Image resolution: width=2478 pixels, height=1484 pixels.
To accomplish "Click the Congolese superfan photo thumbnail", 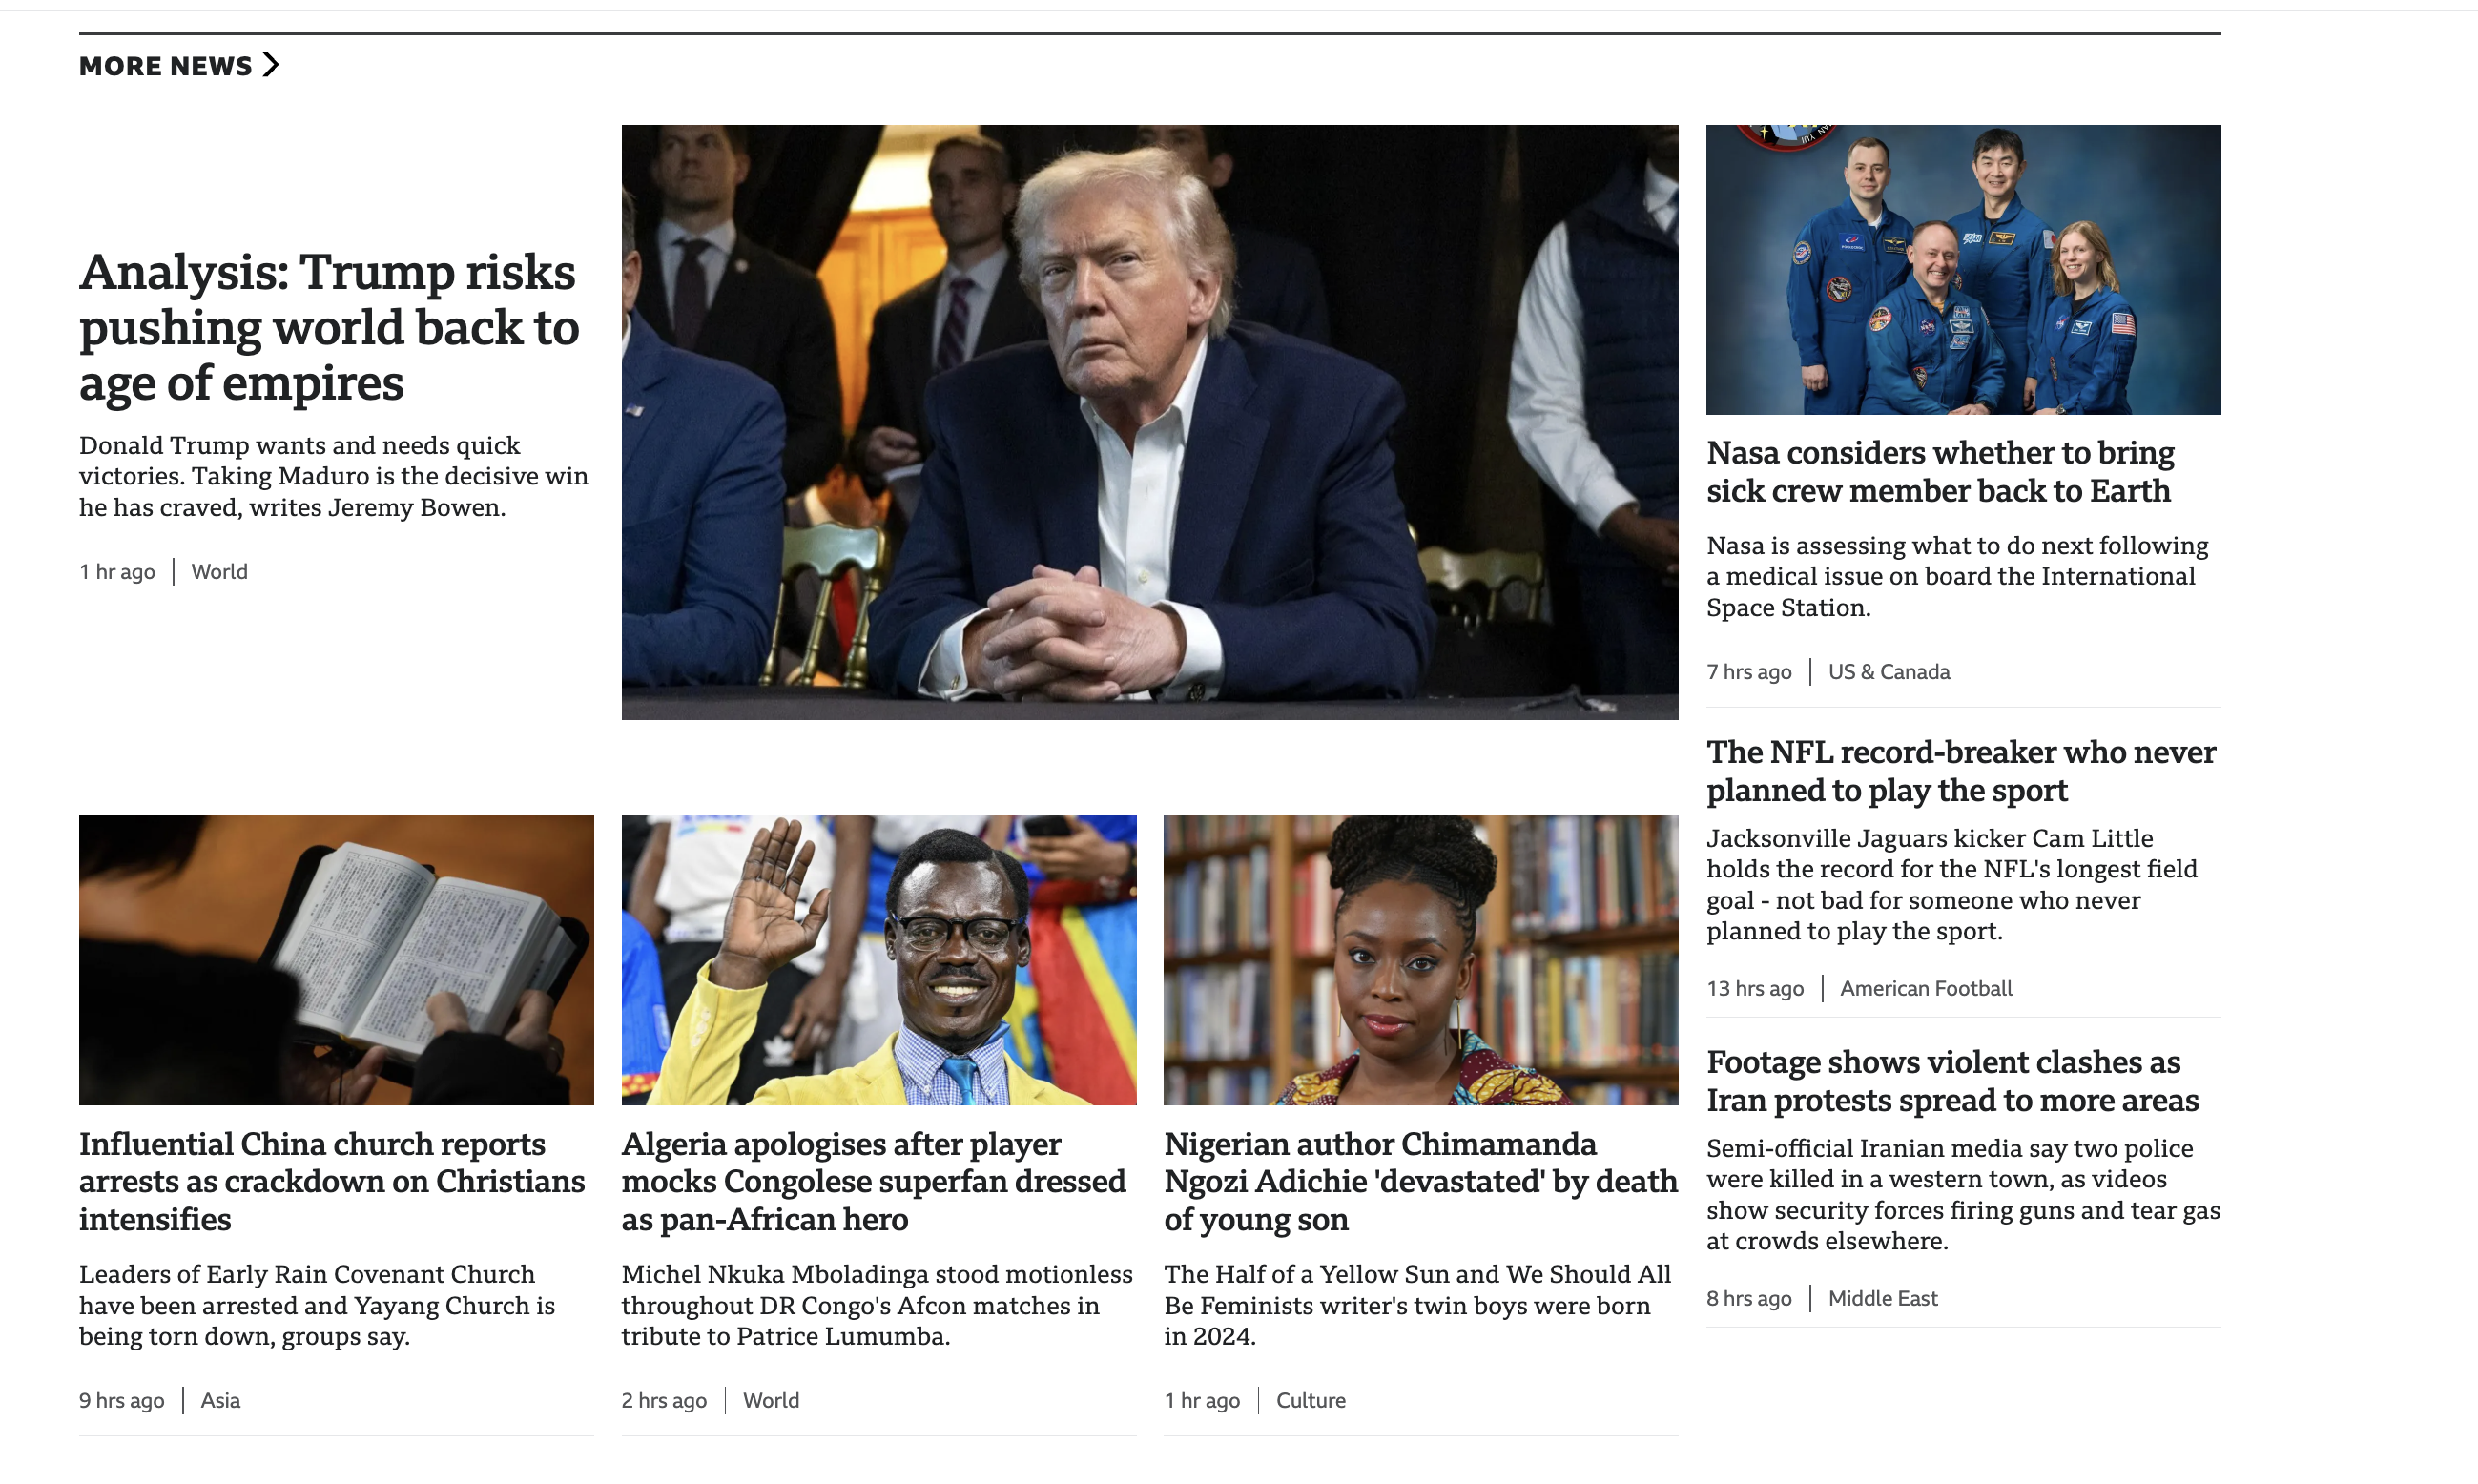I will pyautogui.click(x=879, y=960).
